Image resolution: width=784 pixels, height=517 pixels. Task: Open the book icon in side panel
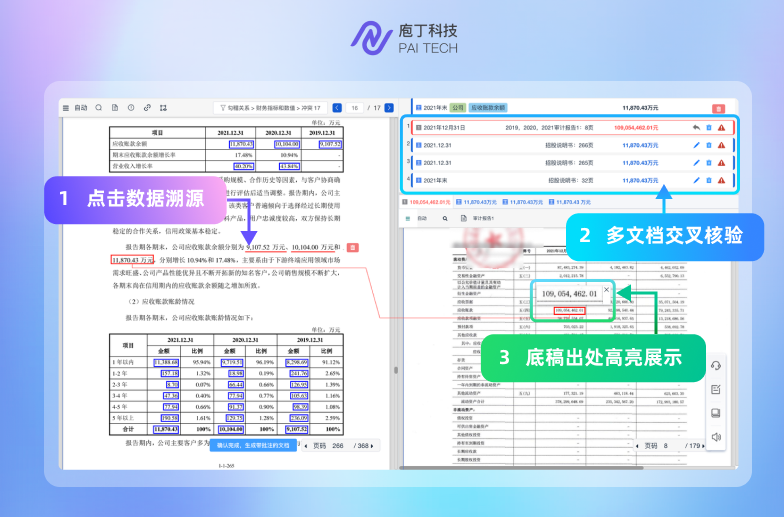pyautogui.click(x=716, y=413)
